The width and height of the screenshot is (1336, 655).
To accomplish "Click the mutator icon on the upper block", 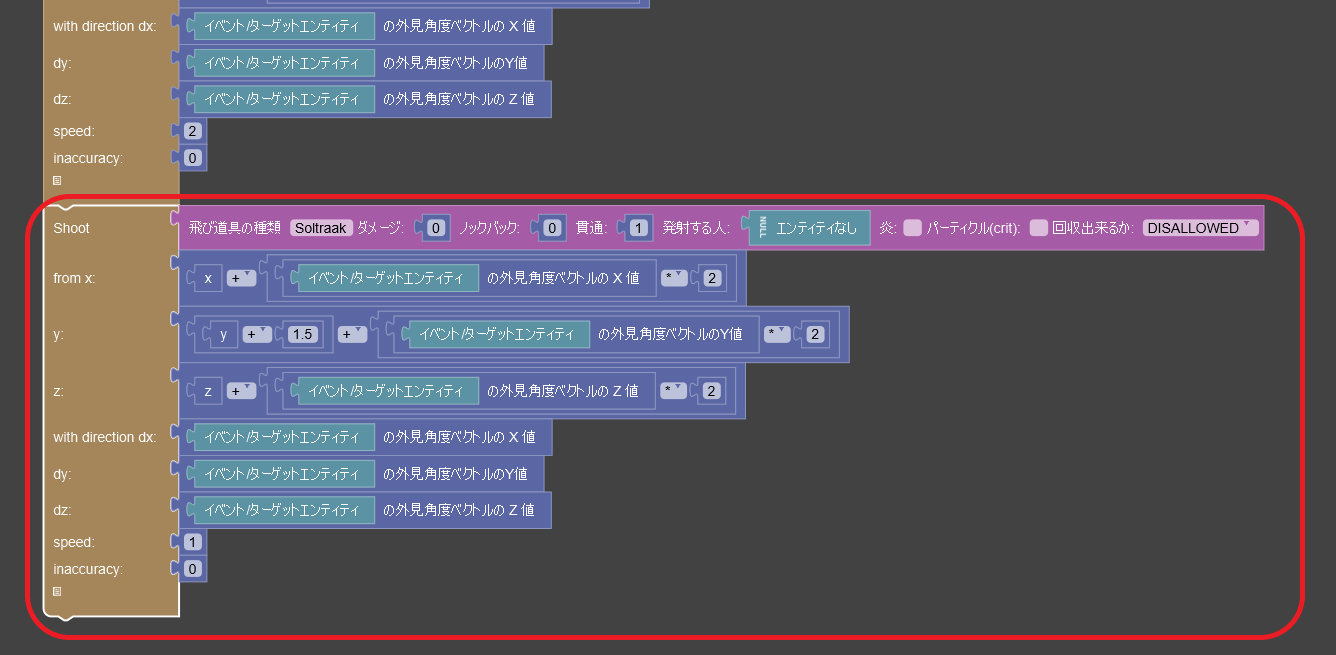I will (57, 180).
